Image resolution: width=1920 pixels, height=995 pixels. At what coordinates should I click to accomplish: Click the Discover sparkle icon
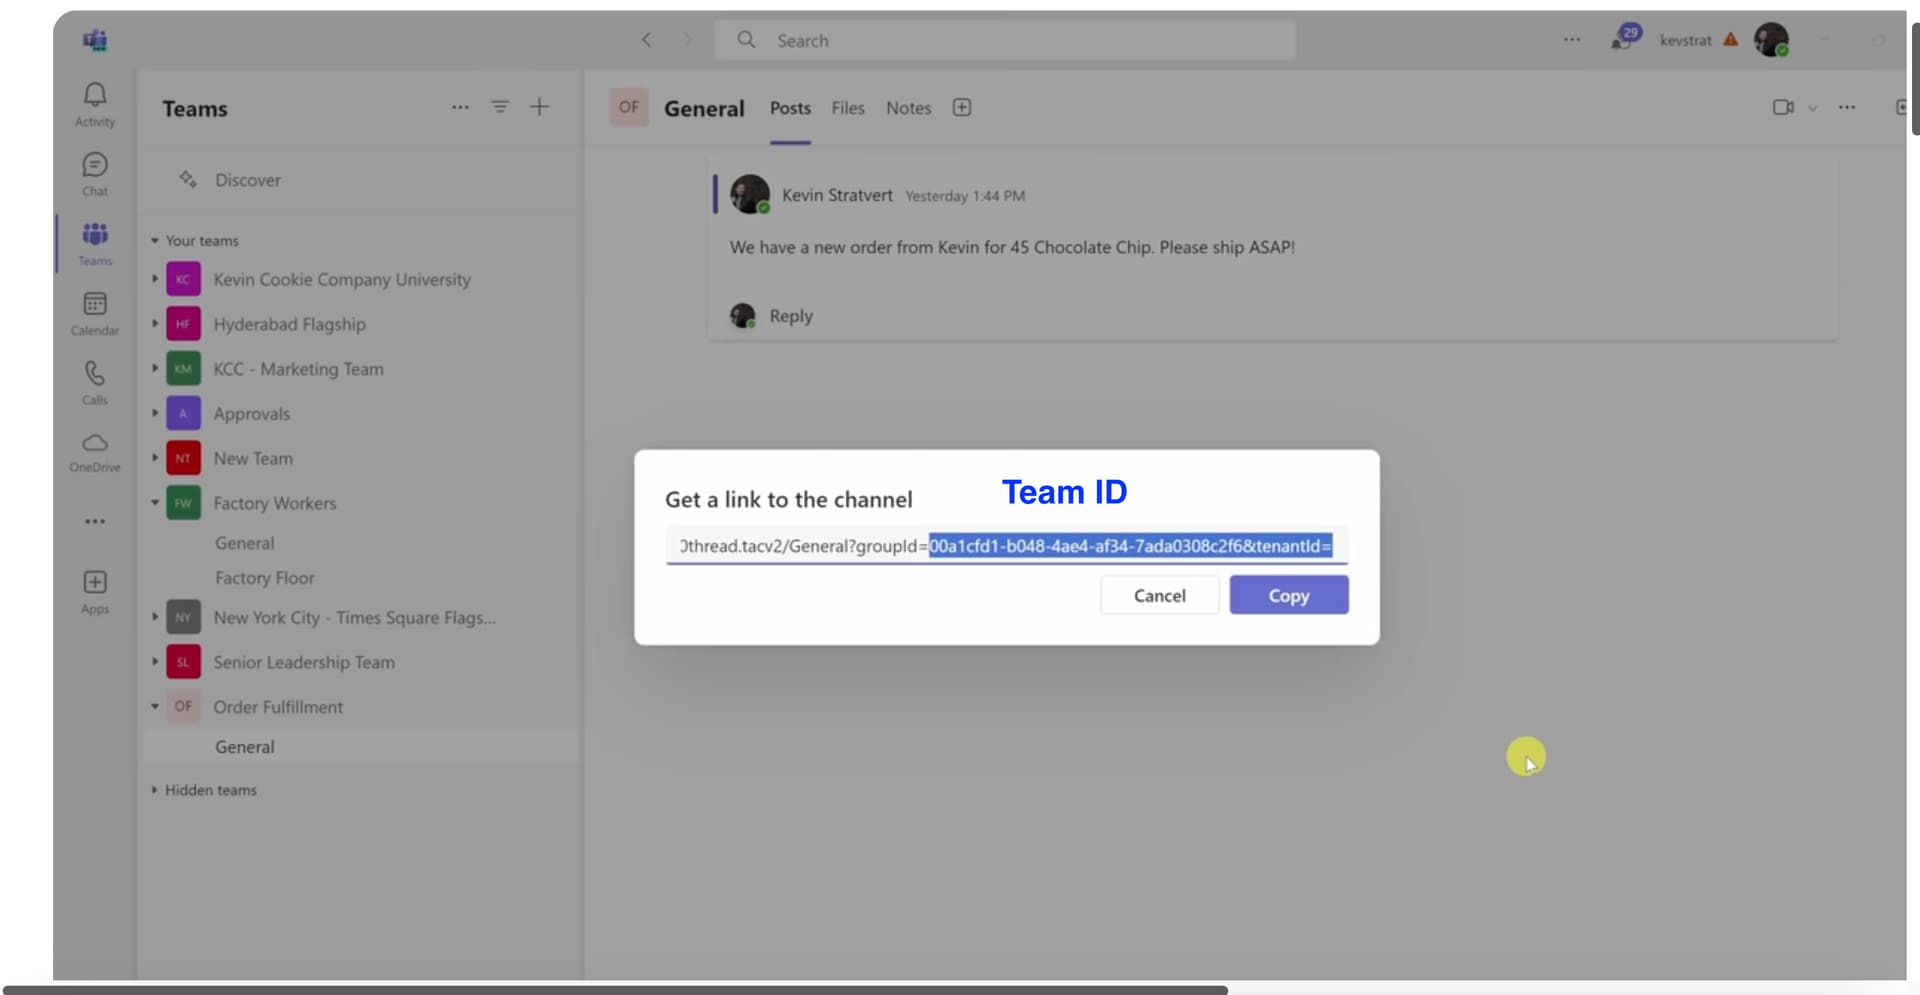pyautogui.click(x=188, y=179)
